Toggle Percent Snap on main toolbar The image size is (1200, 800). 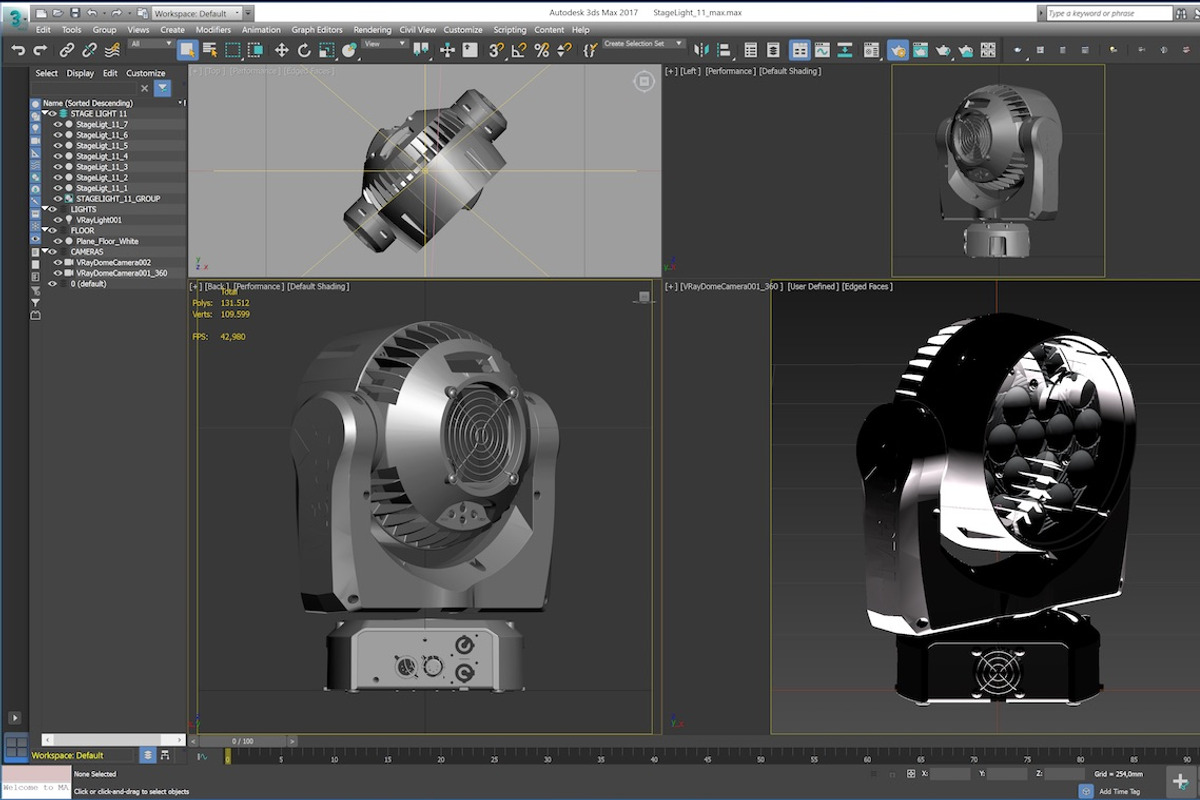pos(542,50)
